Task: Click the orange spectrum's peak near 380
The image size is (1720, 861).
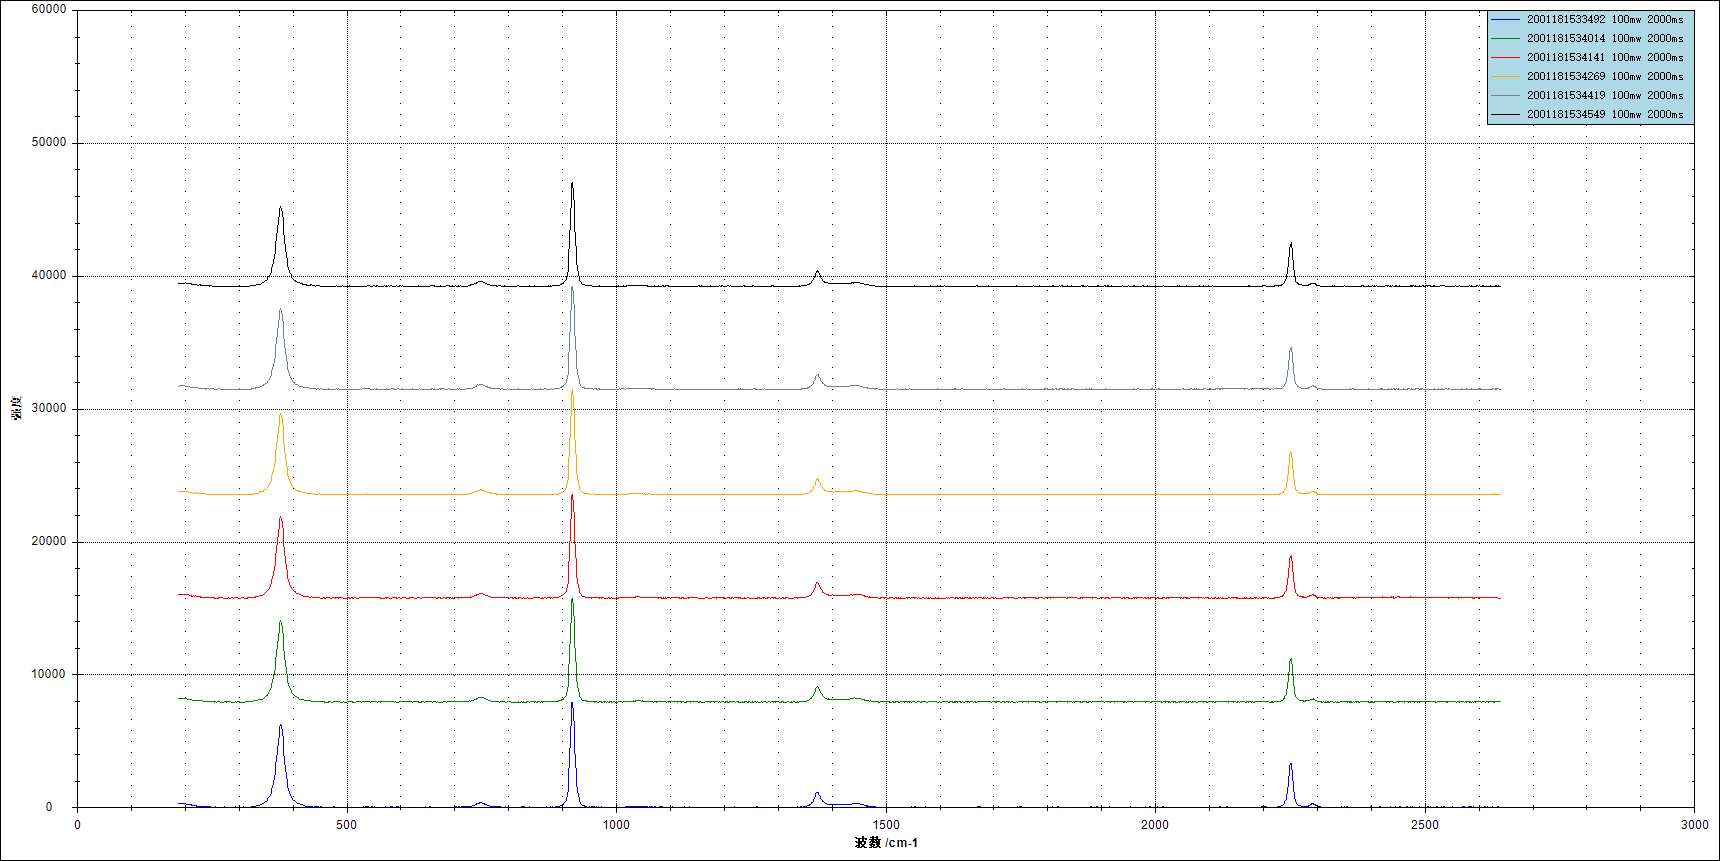Action: click(281, 416)
